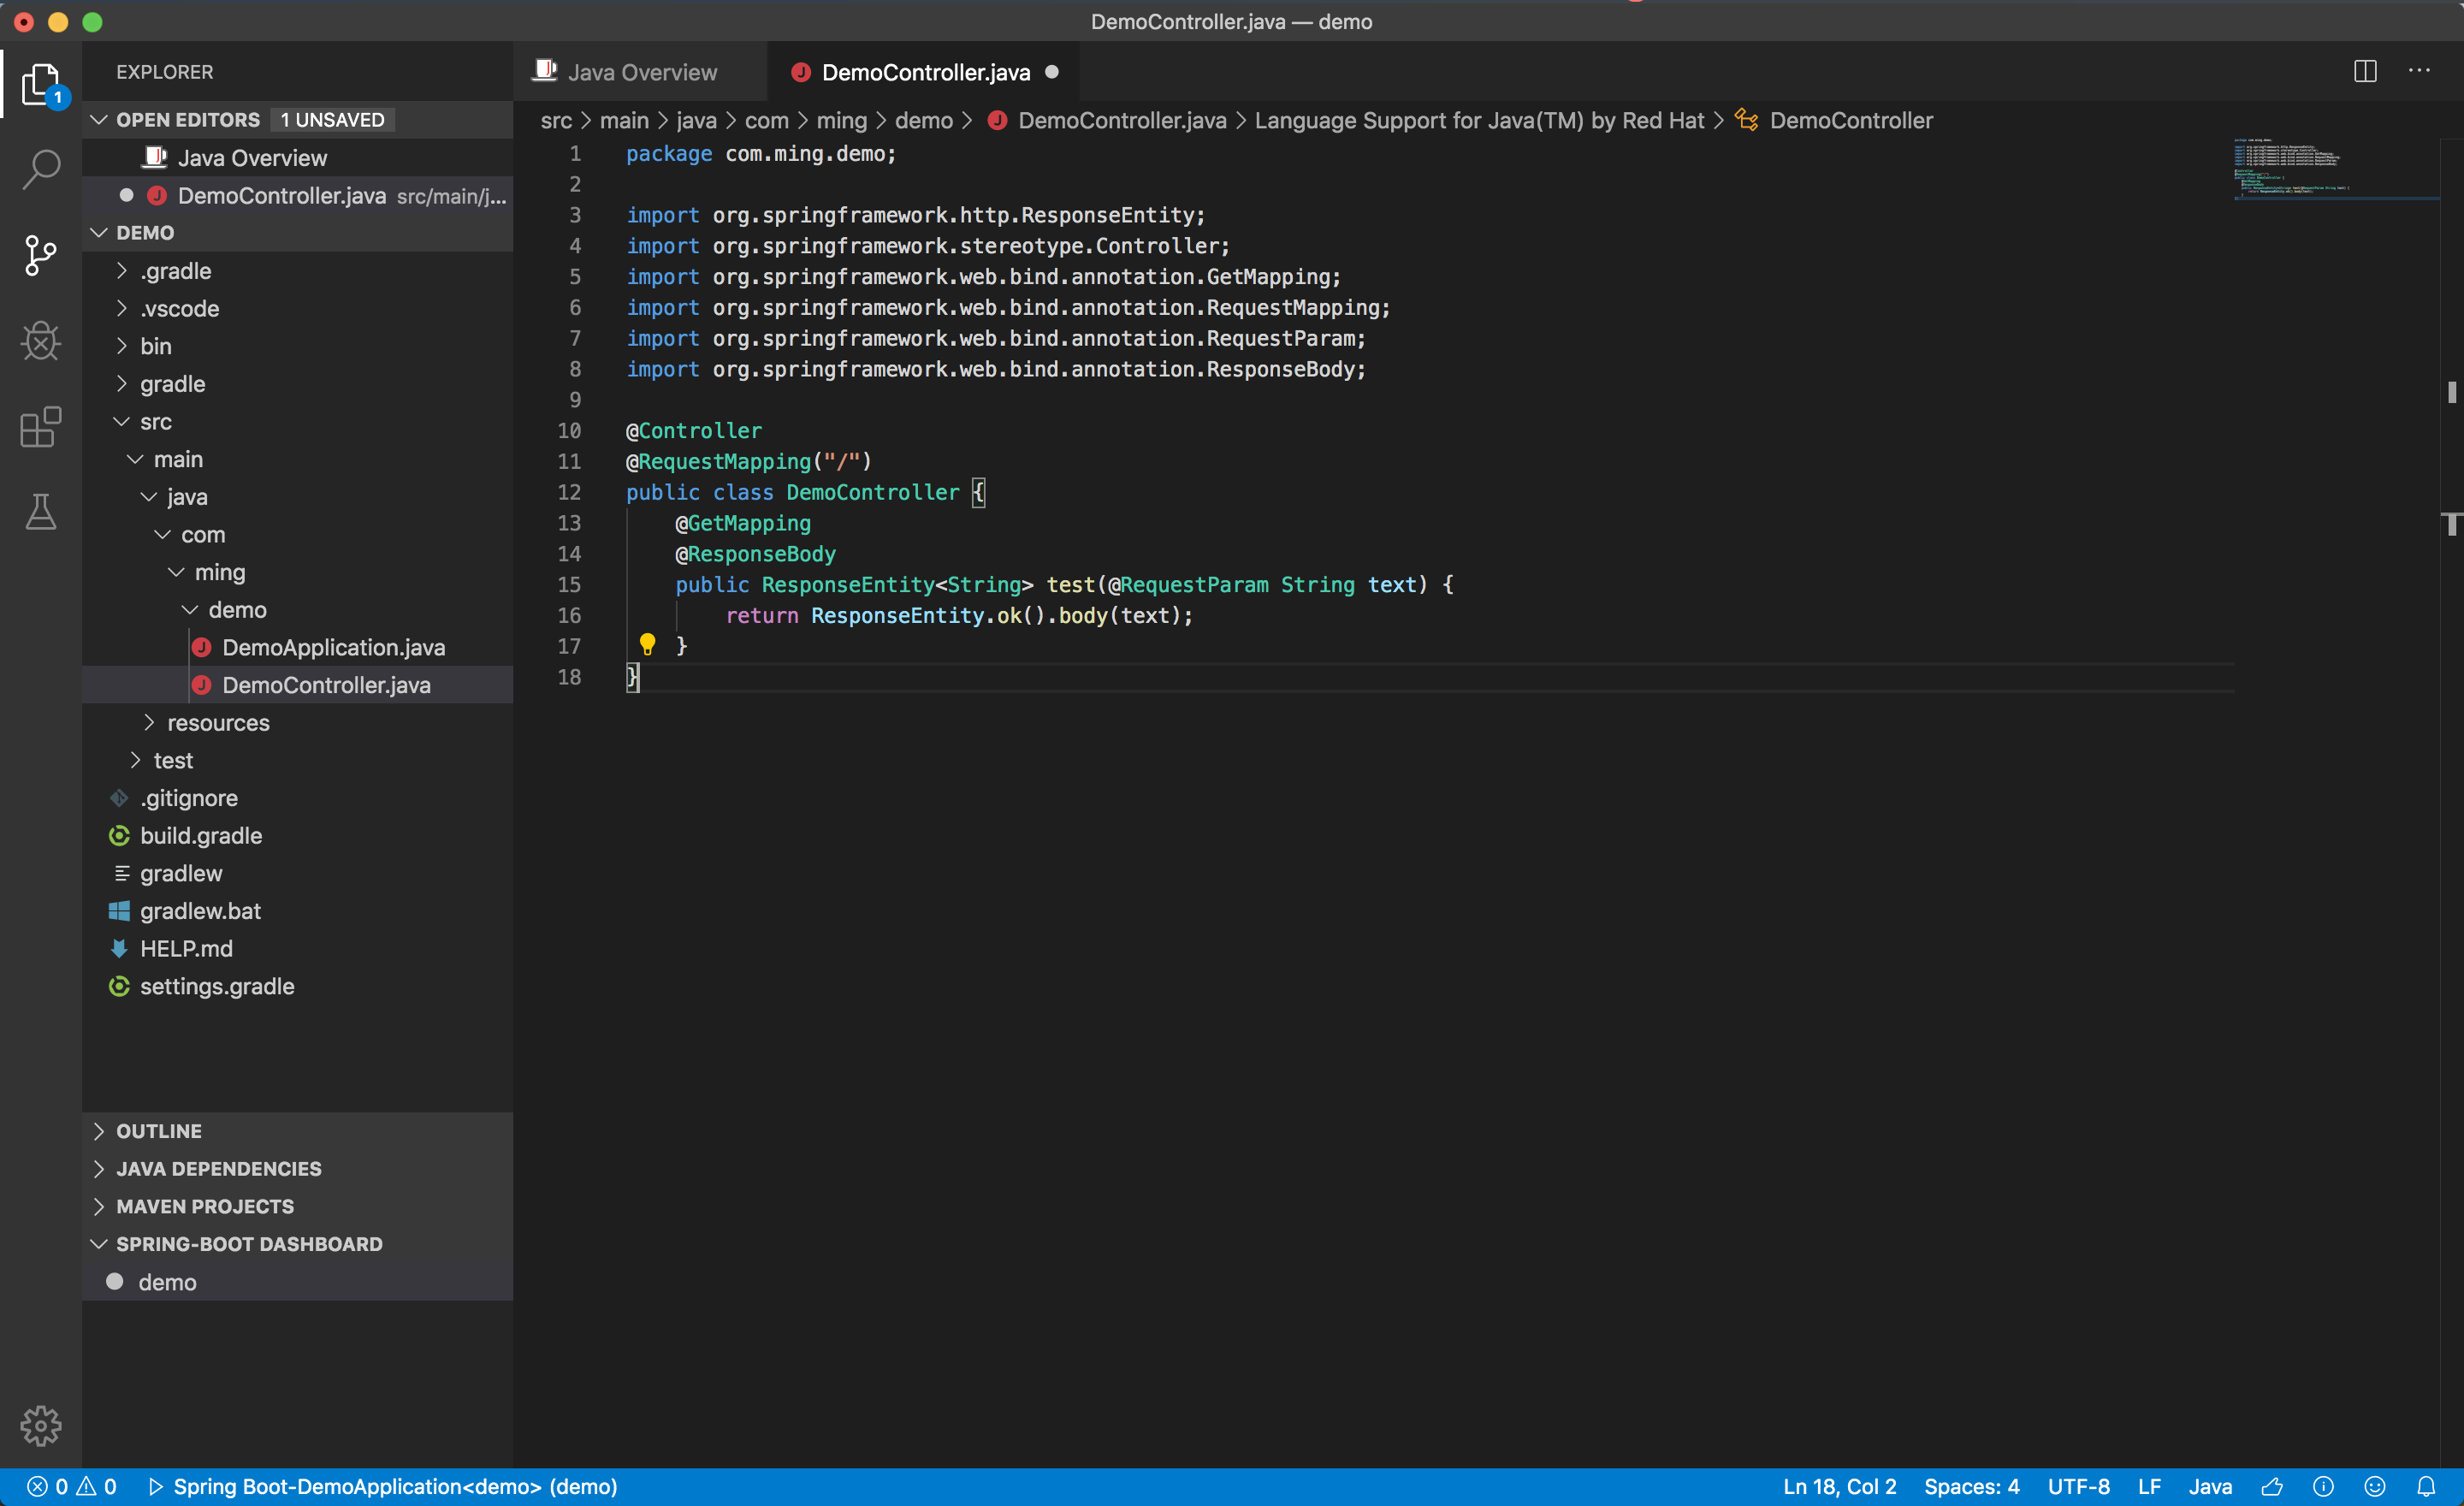Click Java Overview tab coffee cup icon
2464x1506 pixels.
pos(544,71)
